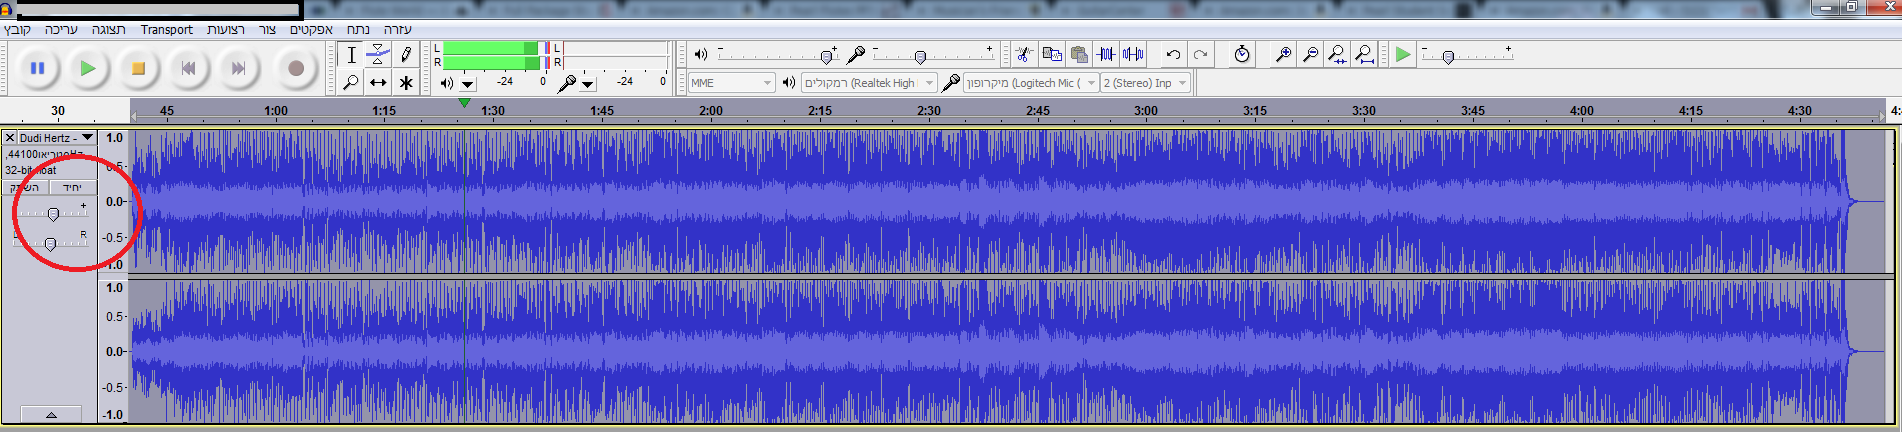Stop playback with the yellow Stop button
The height and width of the screenshot is (432, 1902).
[139, 68]
